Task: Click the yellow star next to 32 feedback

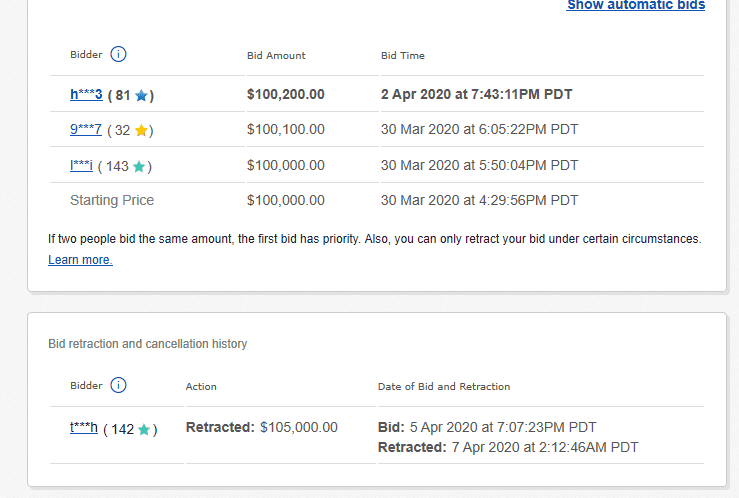Action: click(x=141, y=131)
